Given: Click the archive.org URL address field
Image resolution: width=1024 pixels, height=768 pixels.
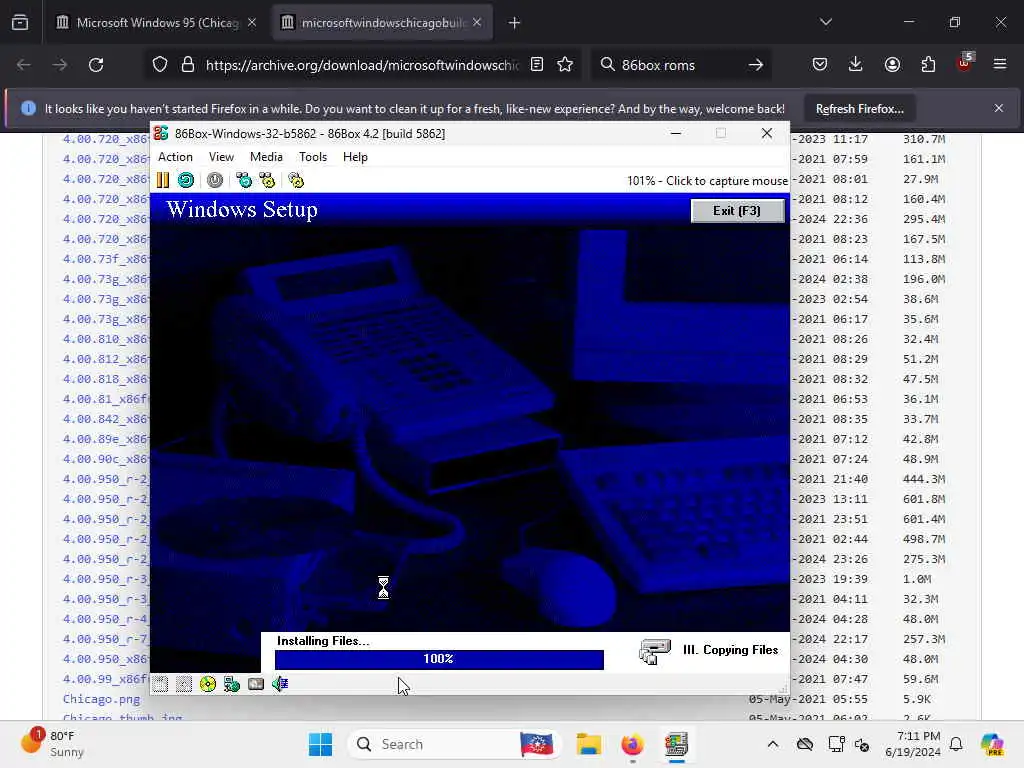Looking at the screenshot, I should pos(362,65).
